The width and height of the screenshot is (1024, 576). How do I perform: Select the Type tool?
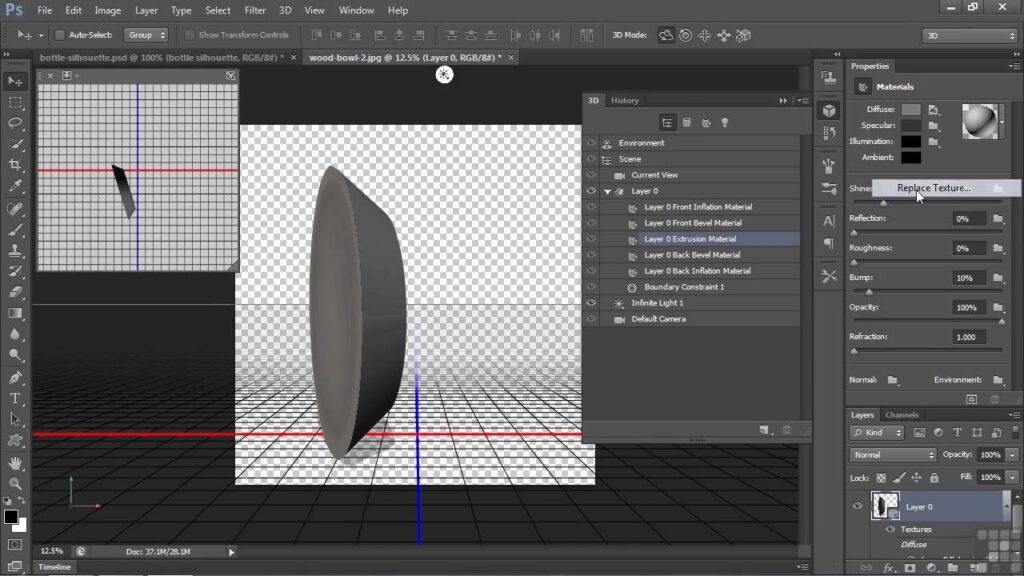click(16, 398)
